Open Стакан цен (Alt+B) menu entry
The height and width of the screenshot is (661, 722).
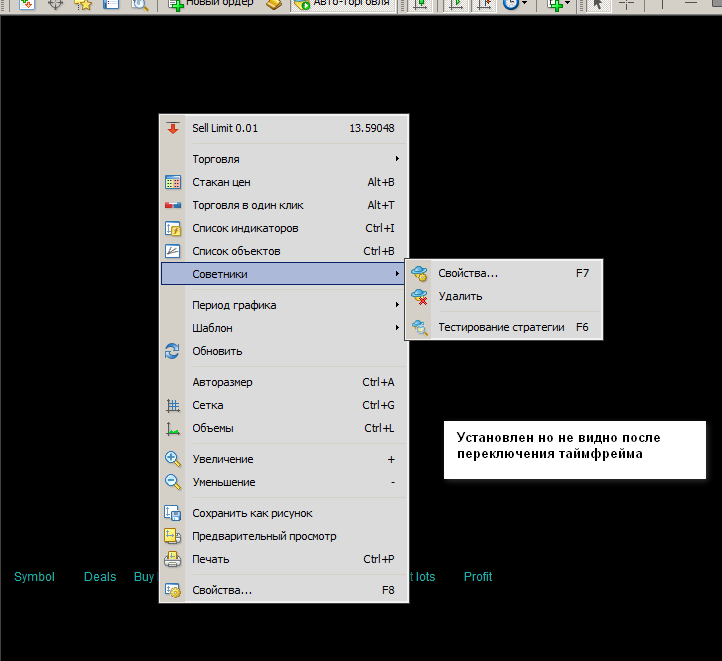pos(284,182)
